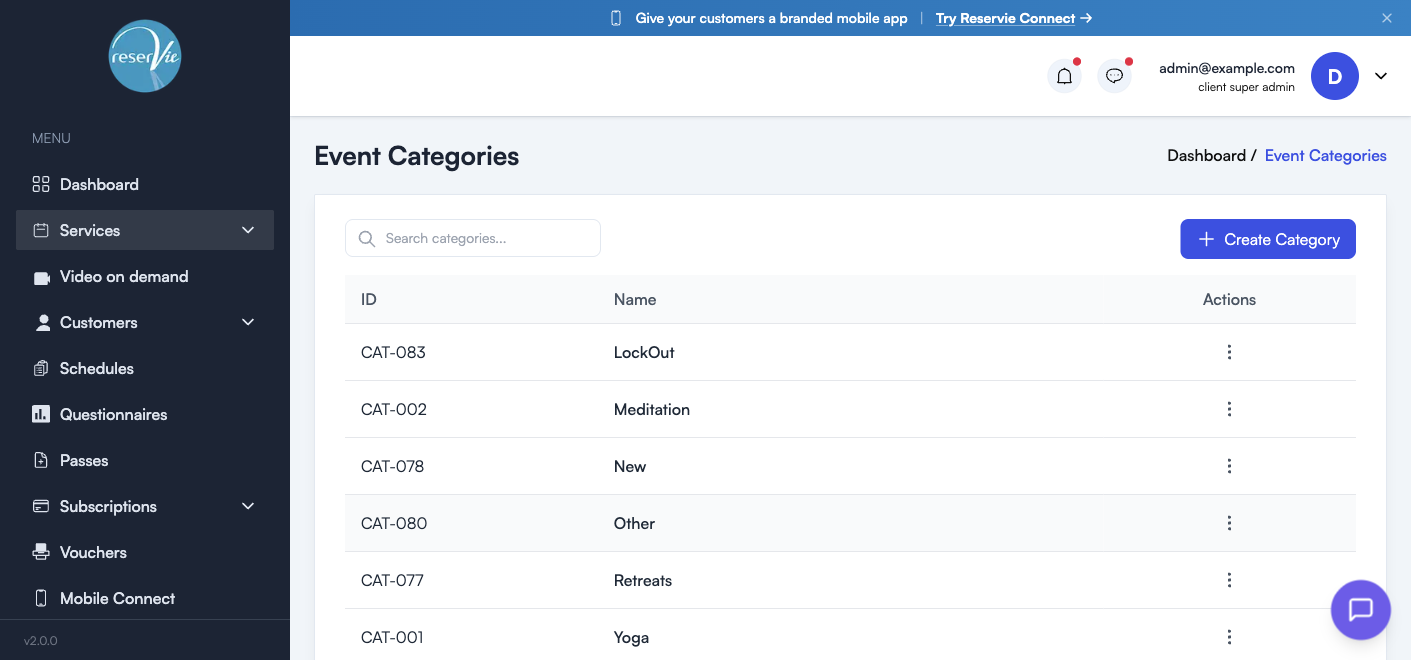The image size is (1411, 660).
Task: Select the Yoga category name
Action: 631,637
